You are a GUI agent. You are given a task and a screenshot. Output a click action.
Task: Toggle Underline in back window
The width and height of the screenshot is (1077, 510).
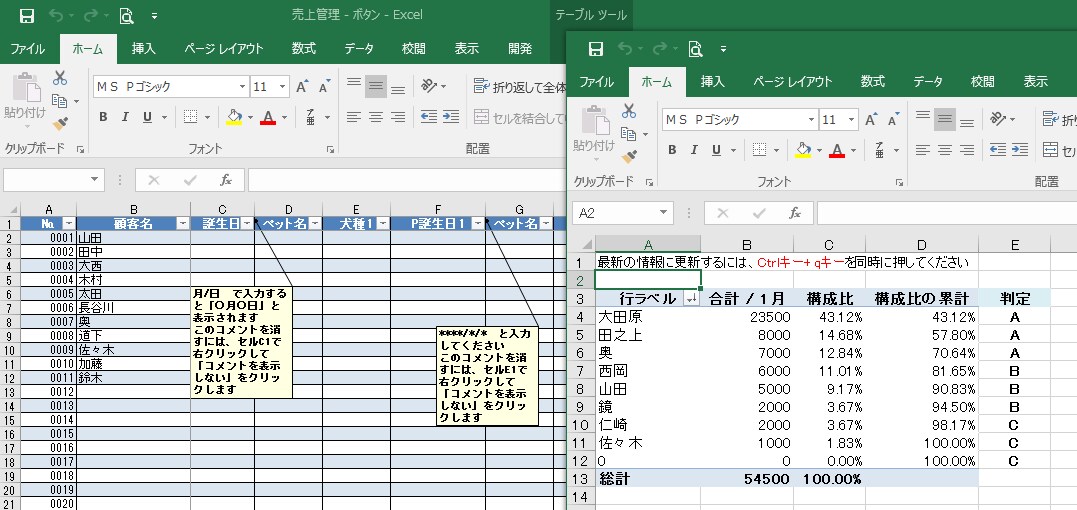tap(147, 117)
